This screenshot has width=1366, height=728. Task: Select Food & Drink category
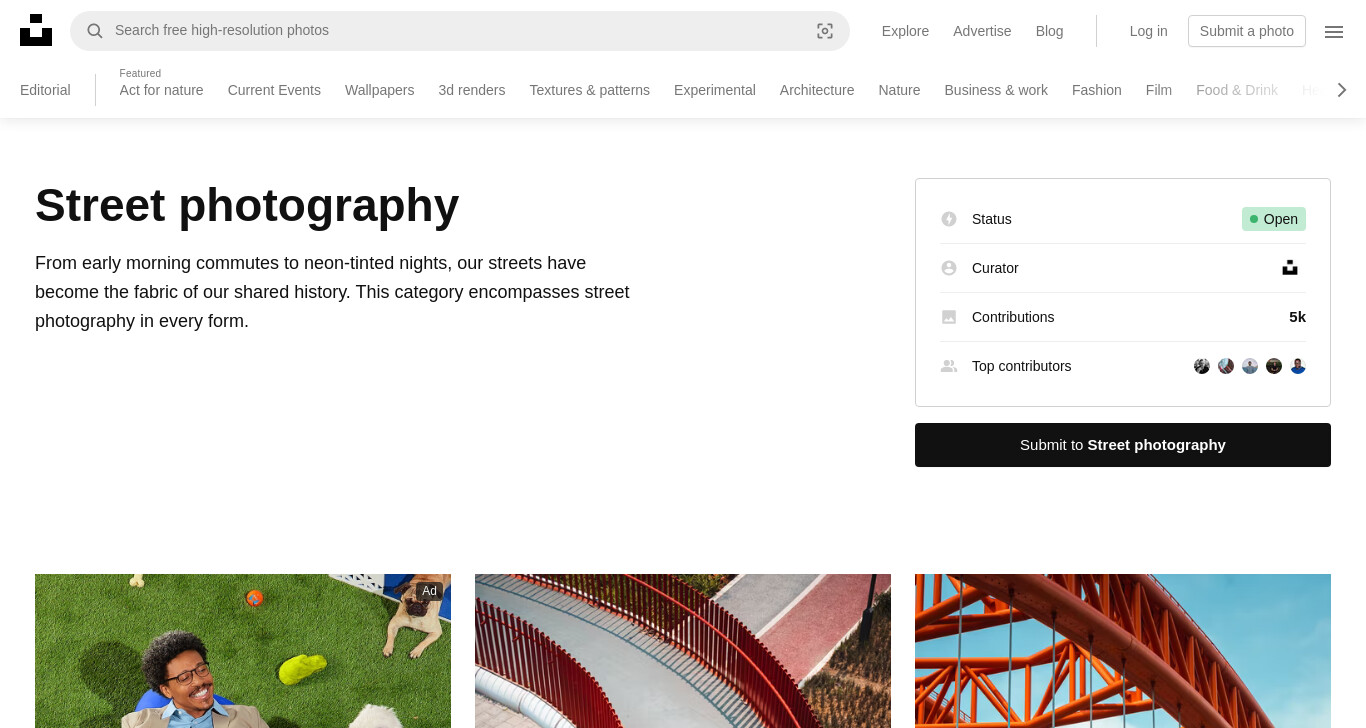click(x=1237, y=90)
